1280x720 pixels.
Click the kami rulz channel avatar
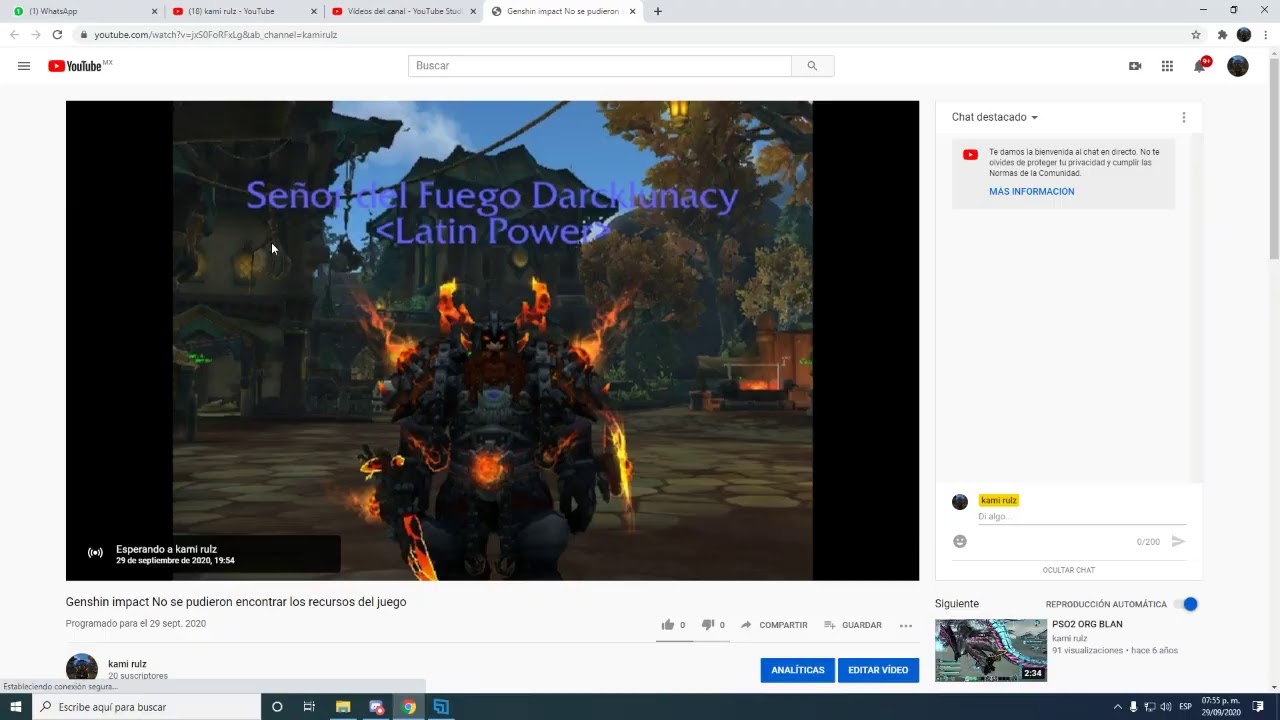click(x=82, y=667)
